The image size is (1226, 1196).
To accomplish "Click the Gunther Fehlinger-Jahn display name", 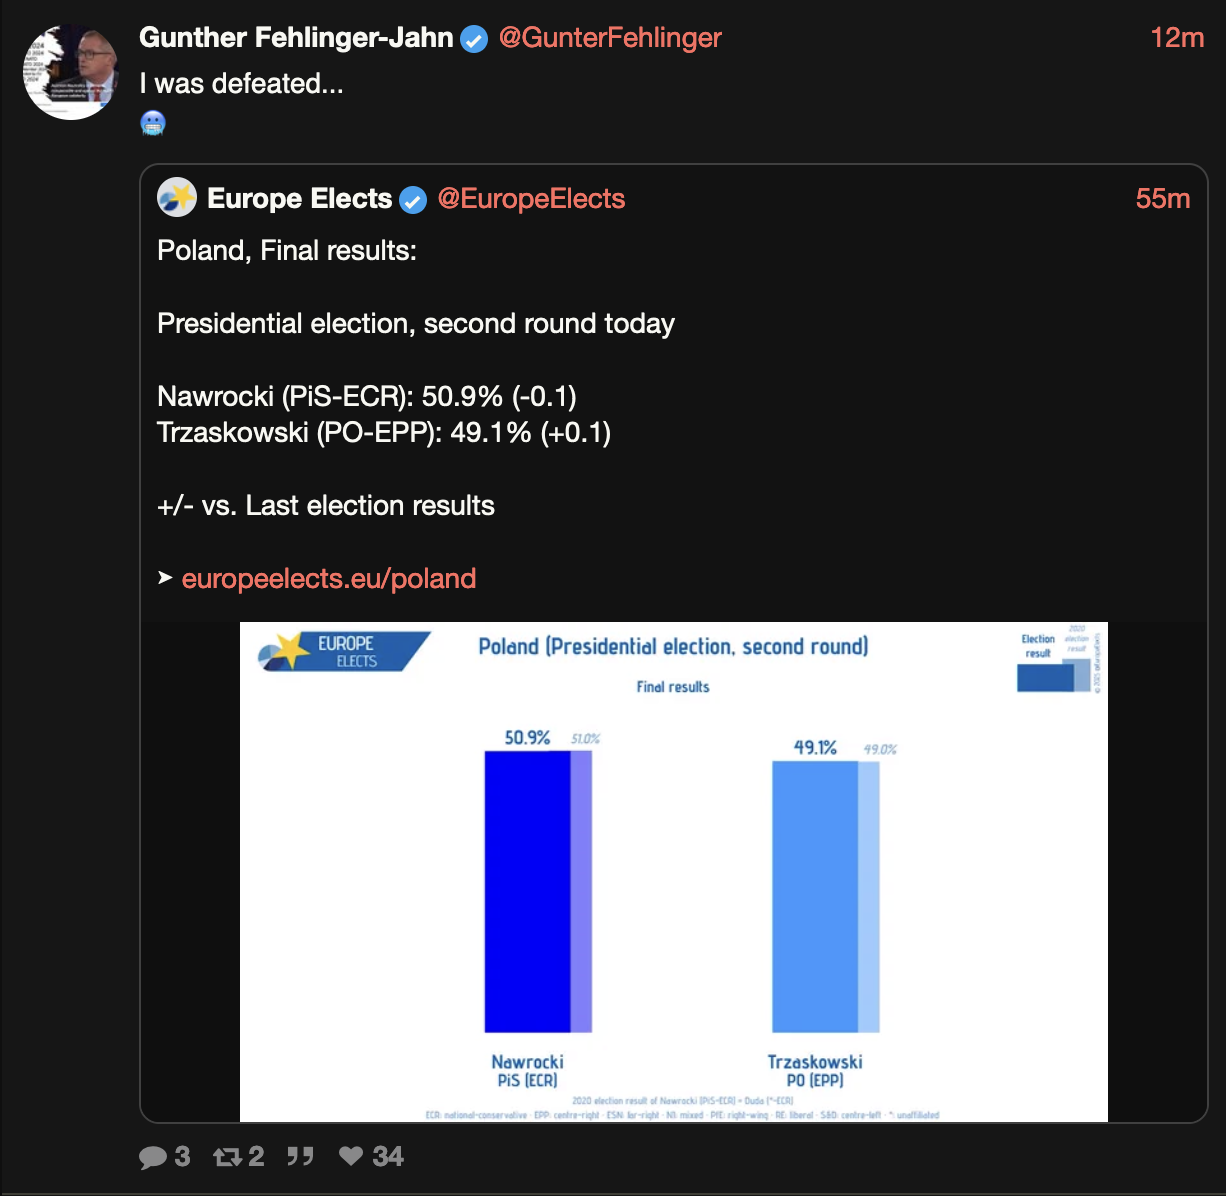I will click(296, 38).
